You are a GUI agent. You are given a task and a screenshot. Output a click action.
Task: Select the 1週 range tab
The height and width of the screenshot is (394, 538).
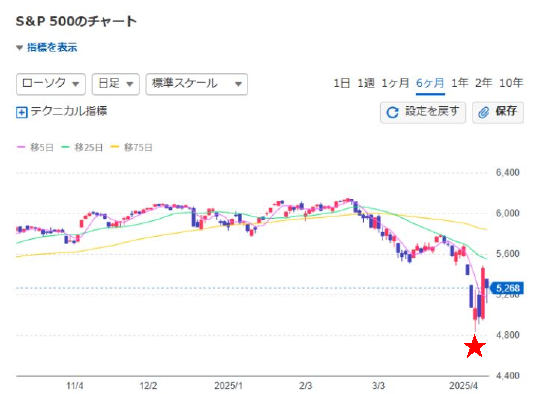[366, 83]
